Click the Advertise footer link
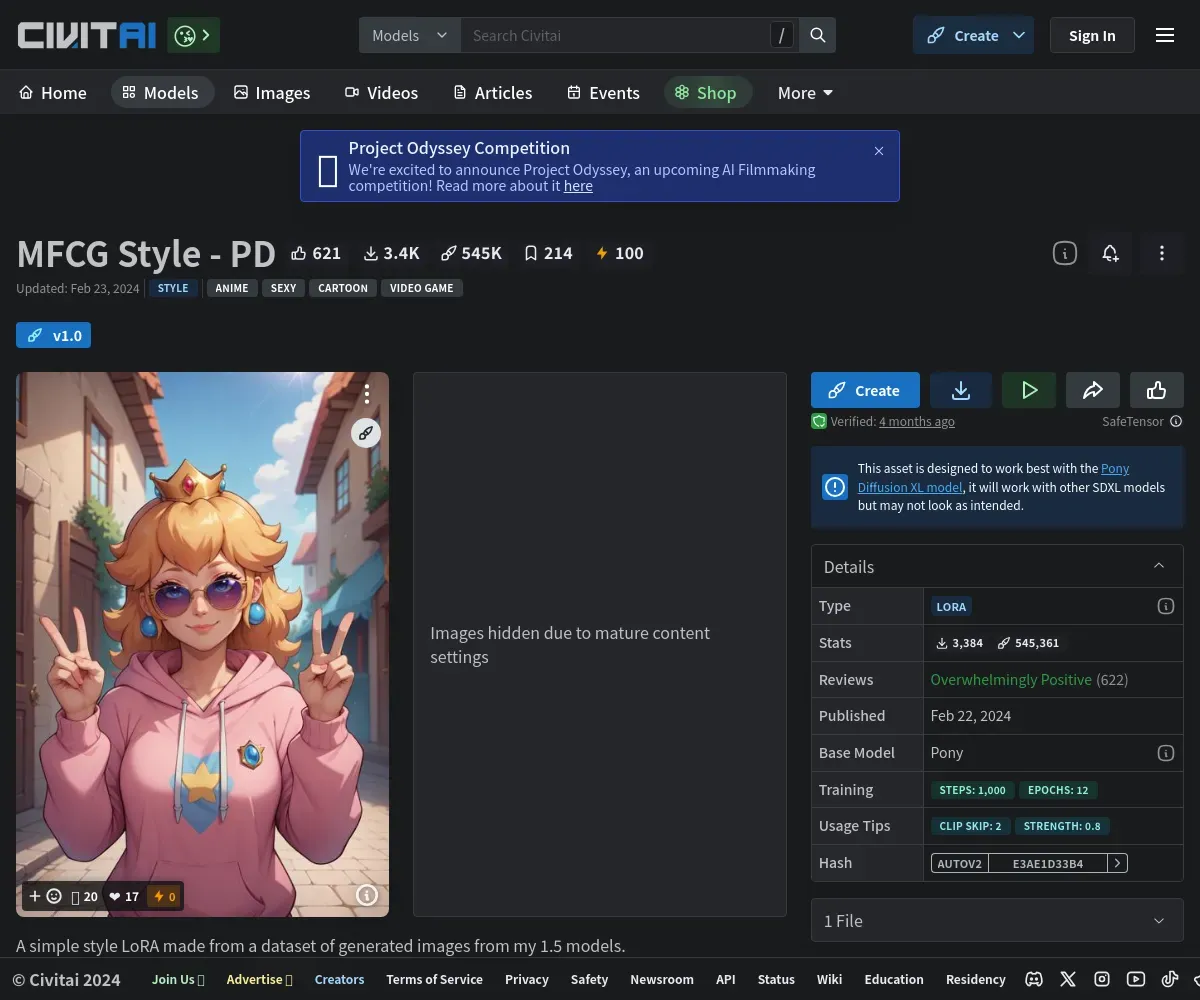The height and width of the screenshot is (1000, 1200). pos(259,980)
